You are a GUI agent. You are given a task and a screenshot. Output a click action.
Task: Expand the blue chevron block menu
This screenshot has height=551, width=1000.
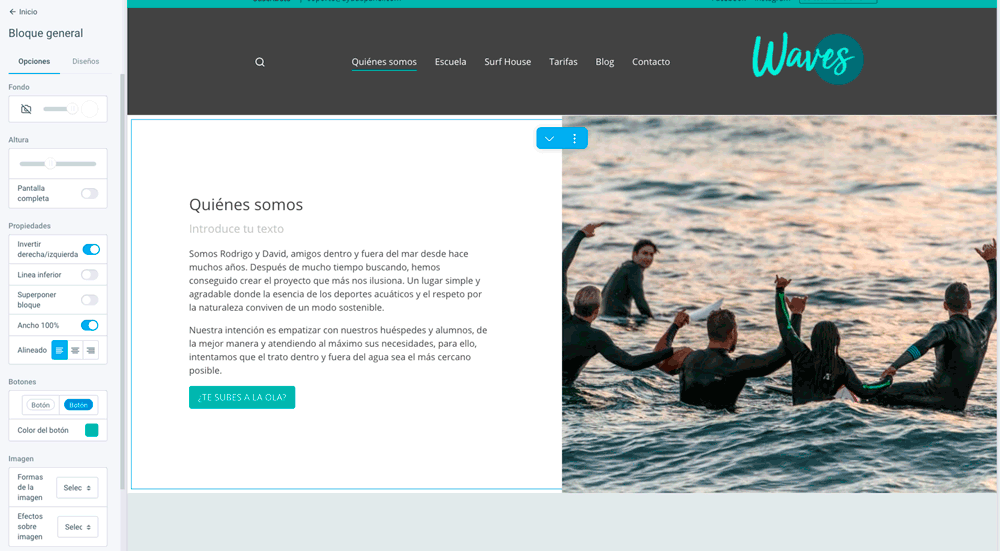click(x=549, y=138)
